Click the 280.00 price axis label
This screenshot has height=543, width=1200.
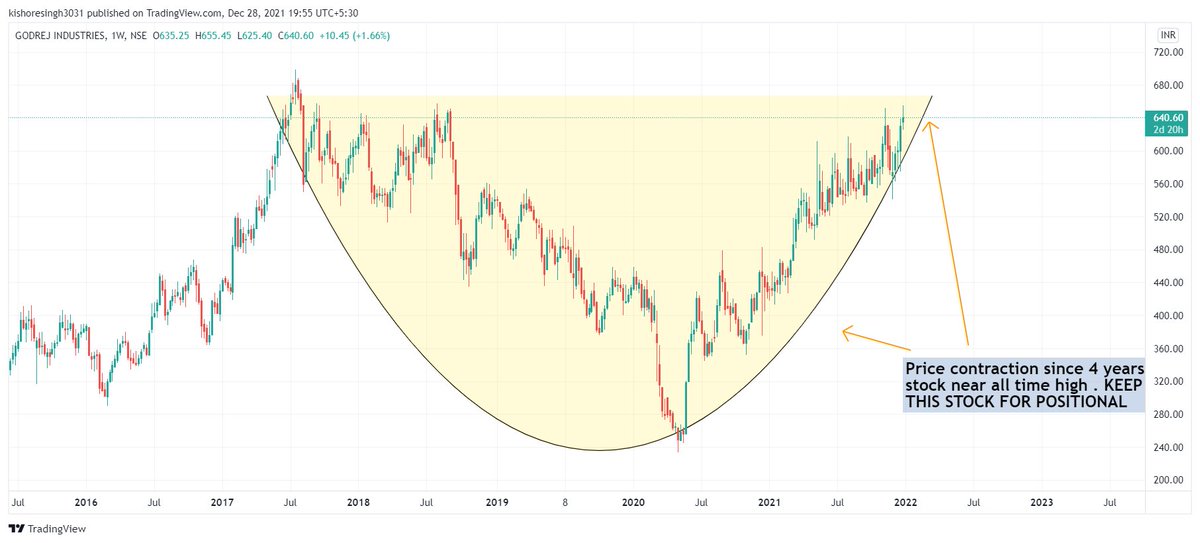coord(1168,415)
